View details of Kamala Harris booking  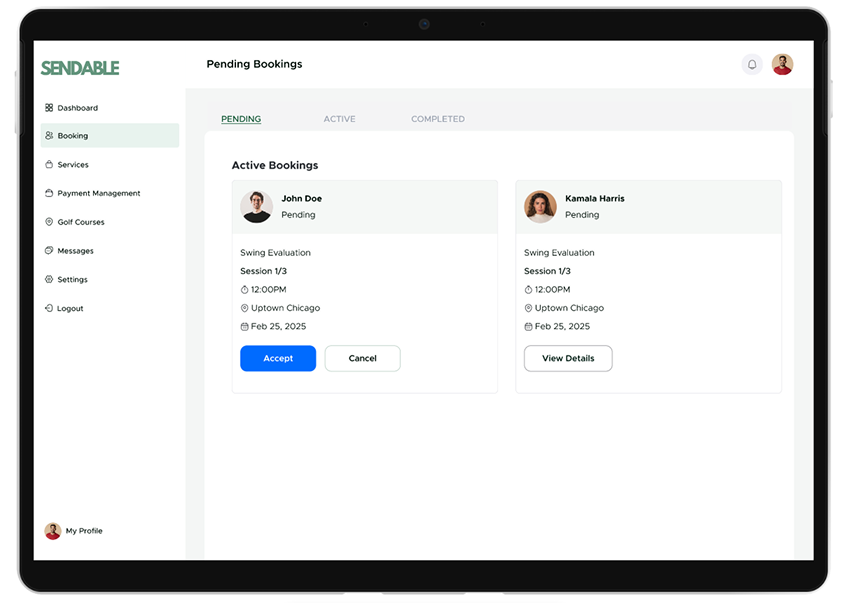click(x=568, y=358)
